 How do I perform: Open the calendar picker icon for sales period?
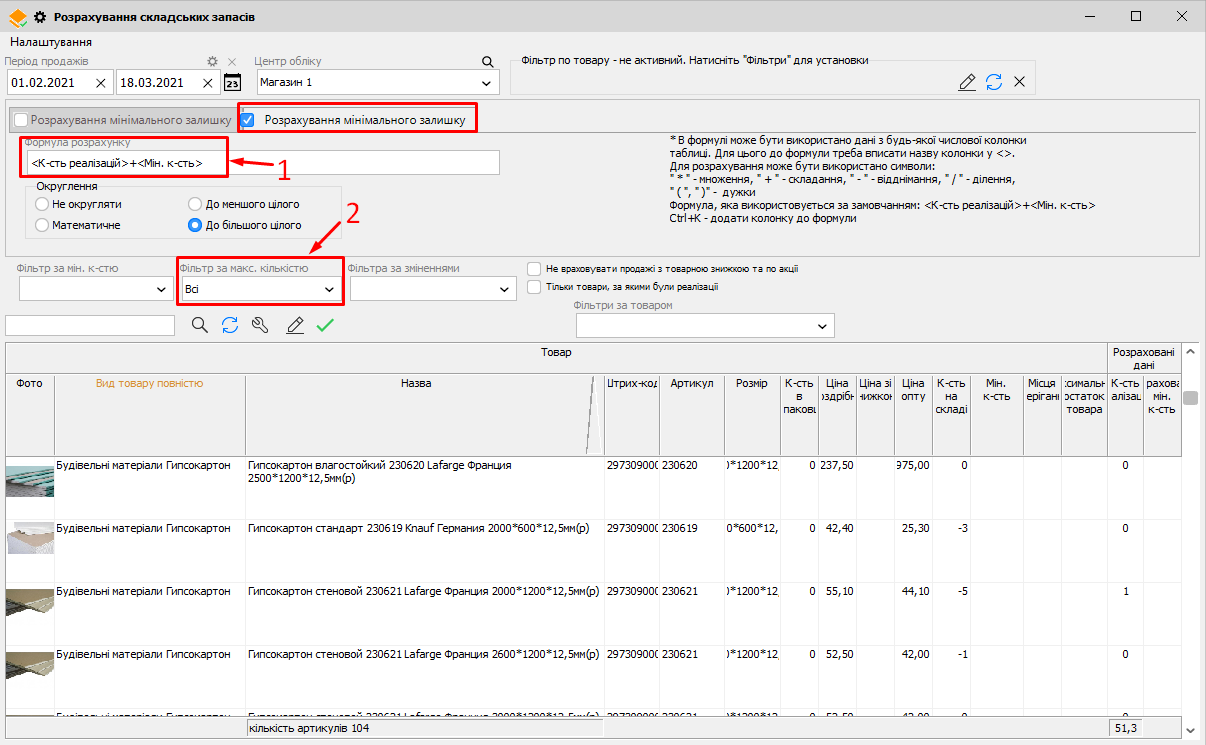tap(232, 83)
